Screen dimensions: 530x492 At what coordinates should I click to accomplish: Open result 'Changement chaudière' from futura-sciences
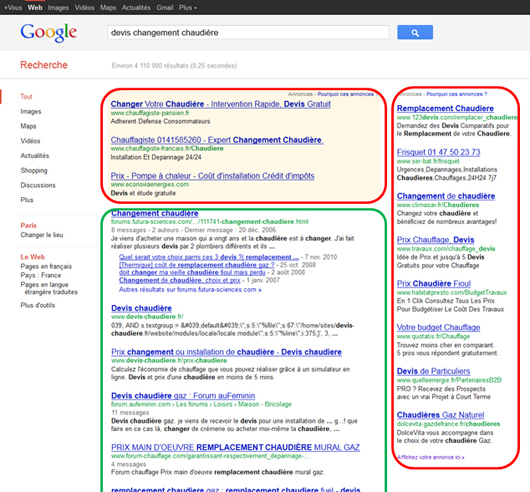154,213
